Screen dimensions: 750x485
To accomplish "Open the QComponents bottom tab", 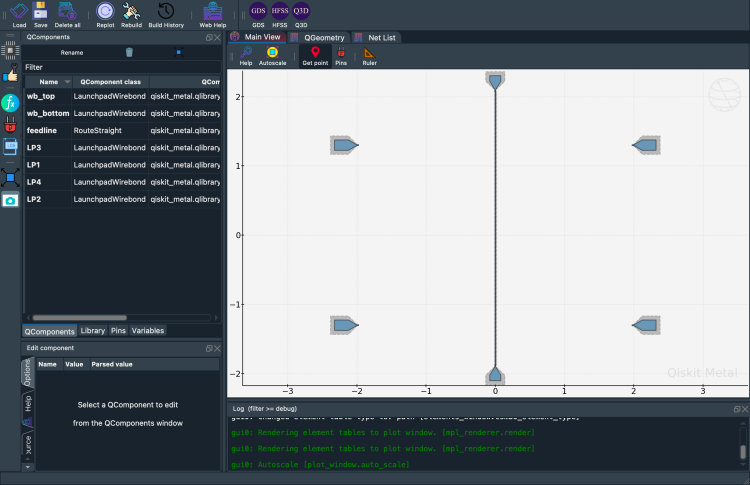I will (x=50, y=331).
